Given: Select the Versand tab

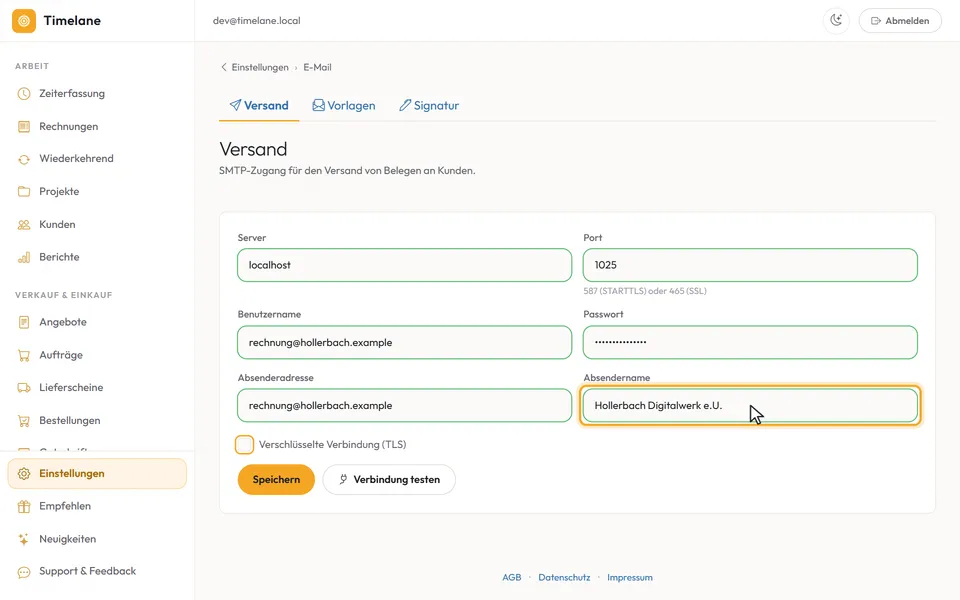Looking at the screenshot, I should pos(258,105).
